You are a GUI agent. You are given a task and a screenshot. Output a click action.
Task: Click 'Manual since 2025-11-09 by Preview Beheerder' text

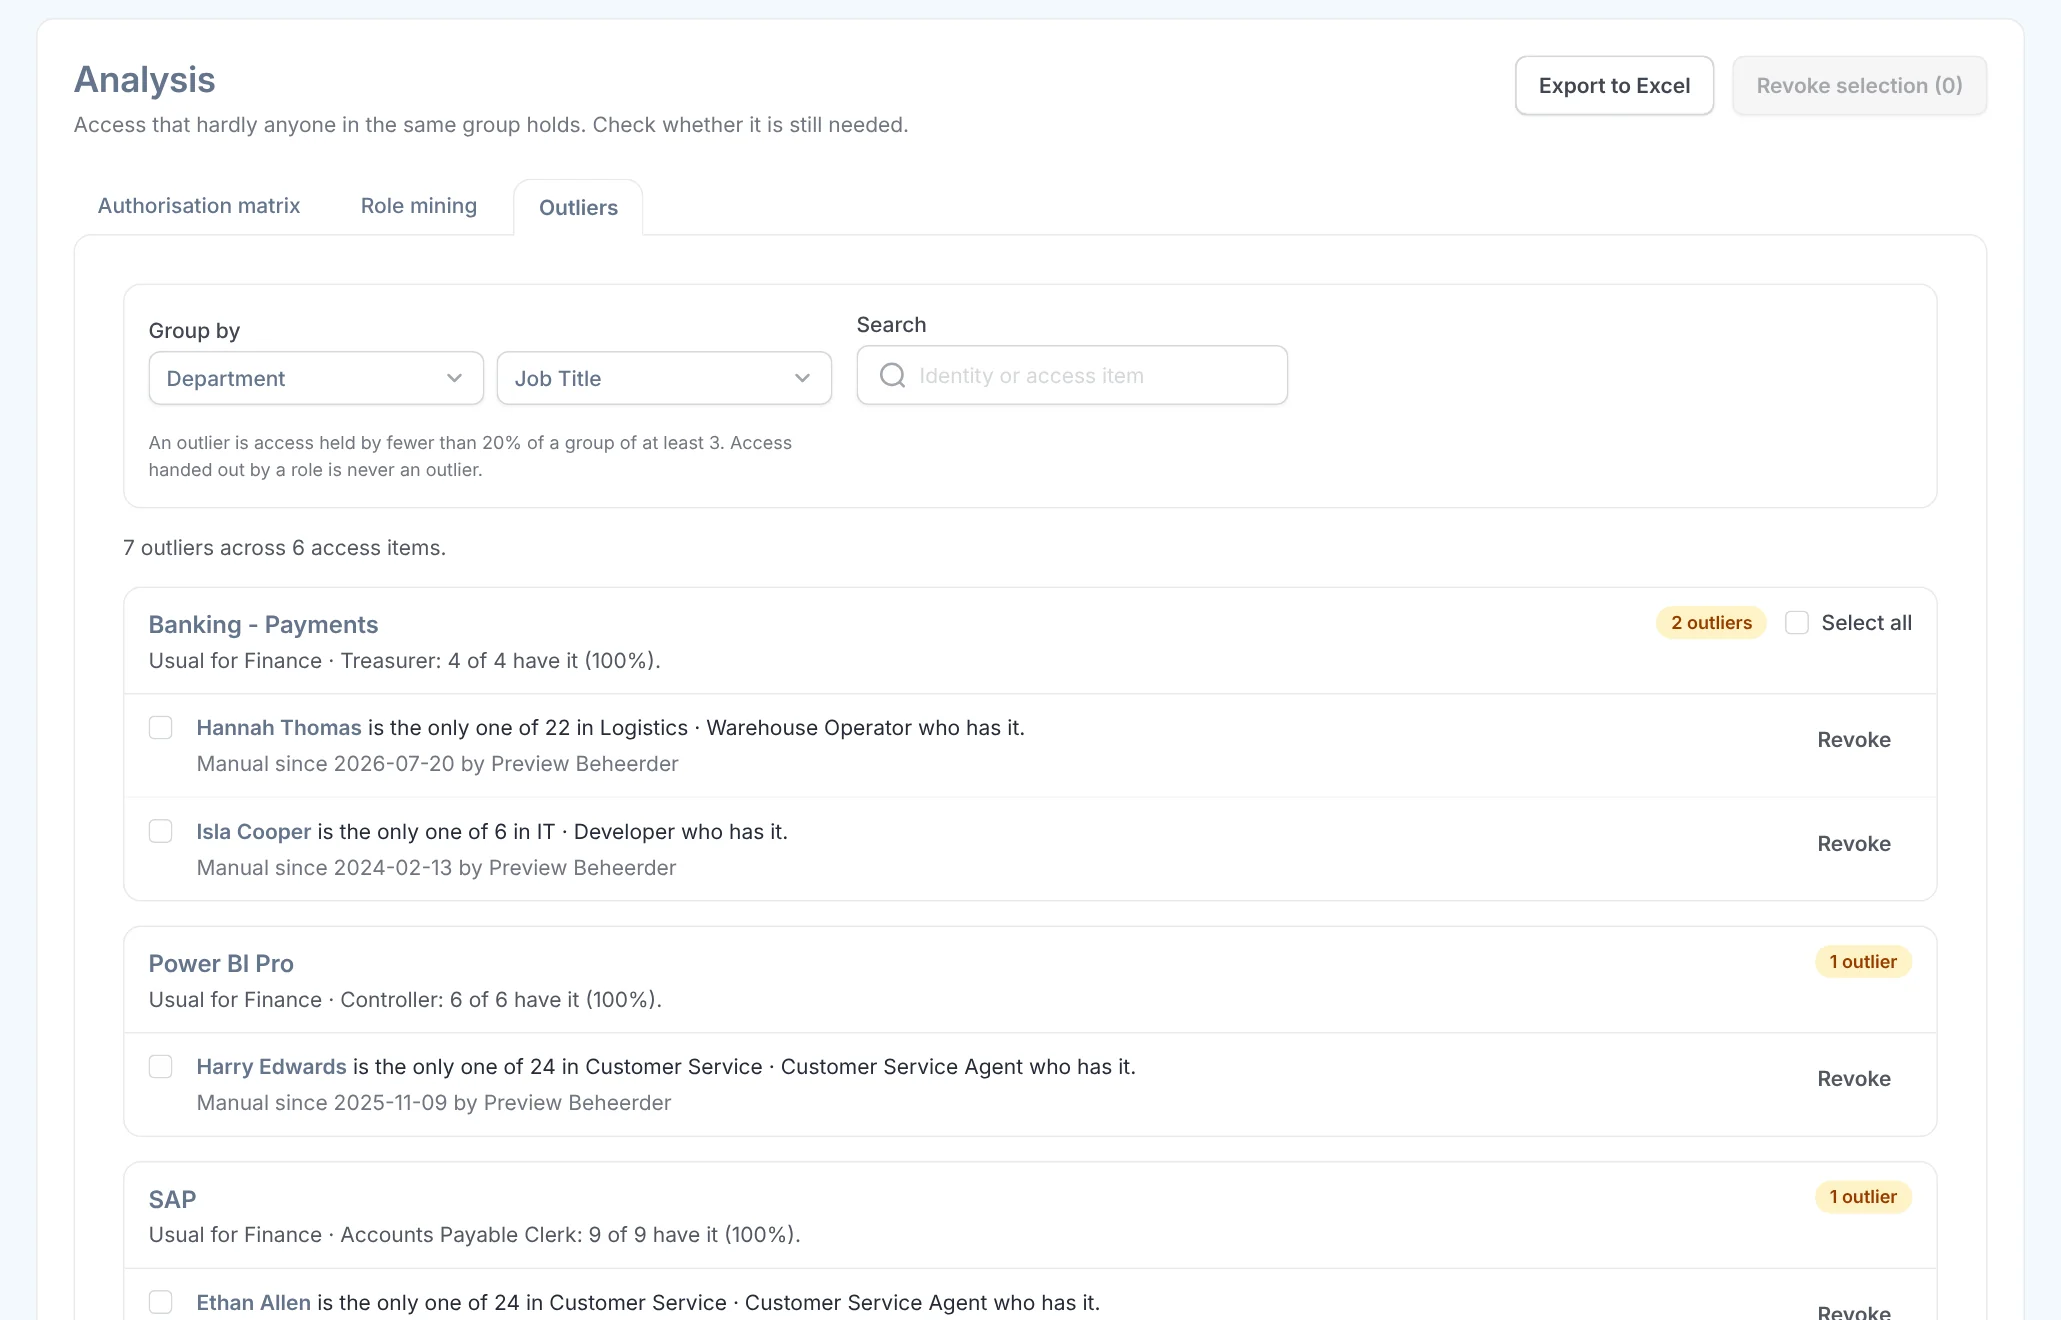point(434,1103)
